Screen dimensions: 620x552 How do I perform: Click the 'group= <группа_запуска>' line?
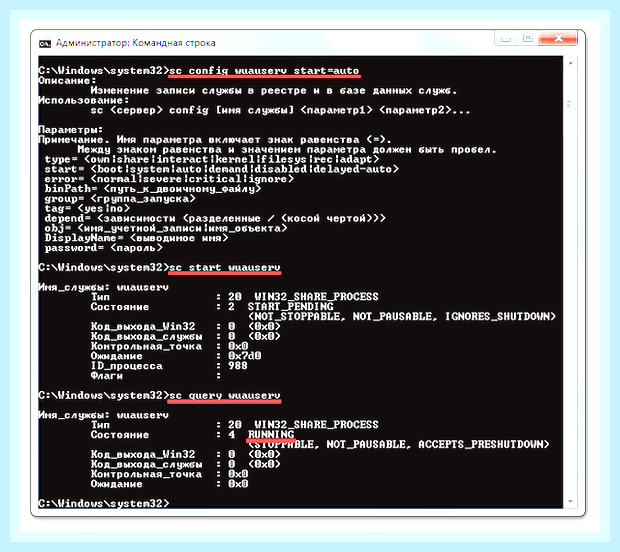pyautogui.click(x=120, y=199)
